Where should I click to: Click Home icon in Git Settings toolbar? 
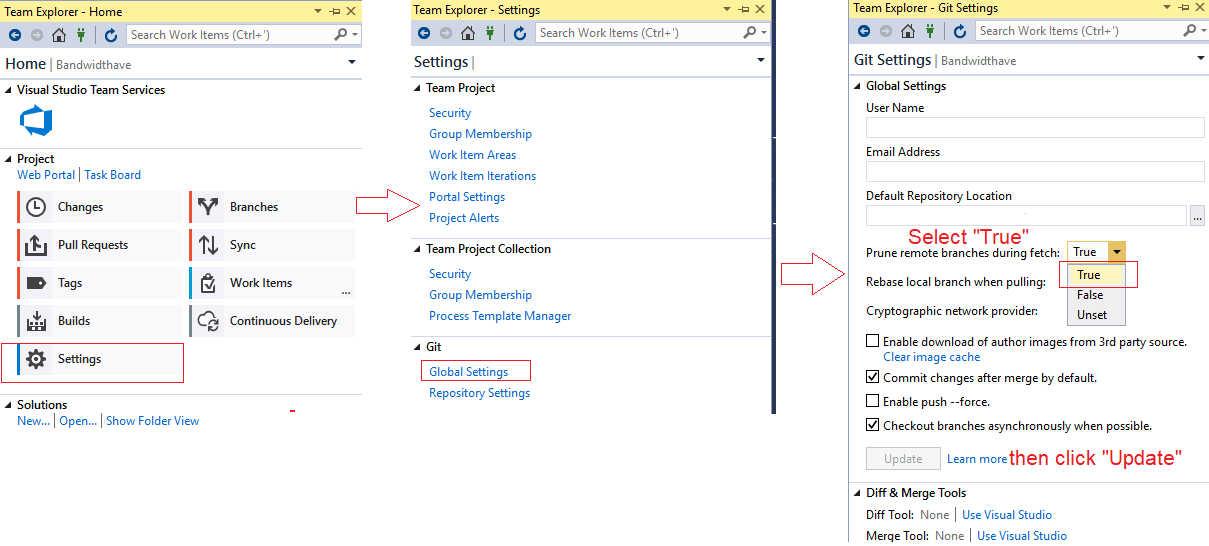908,31
